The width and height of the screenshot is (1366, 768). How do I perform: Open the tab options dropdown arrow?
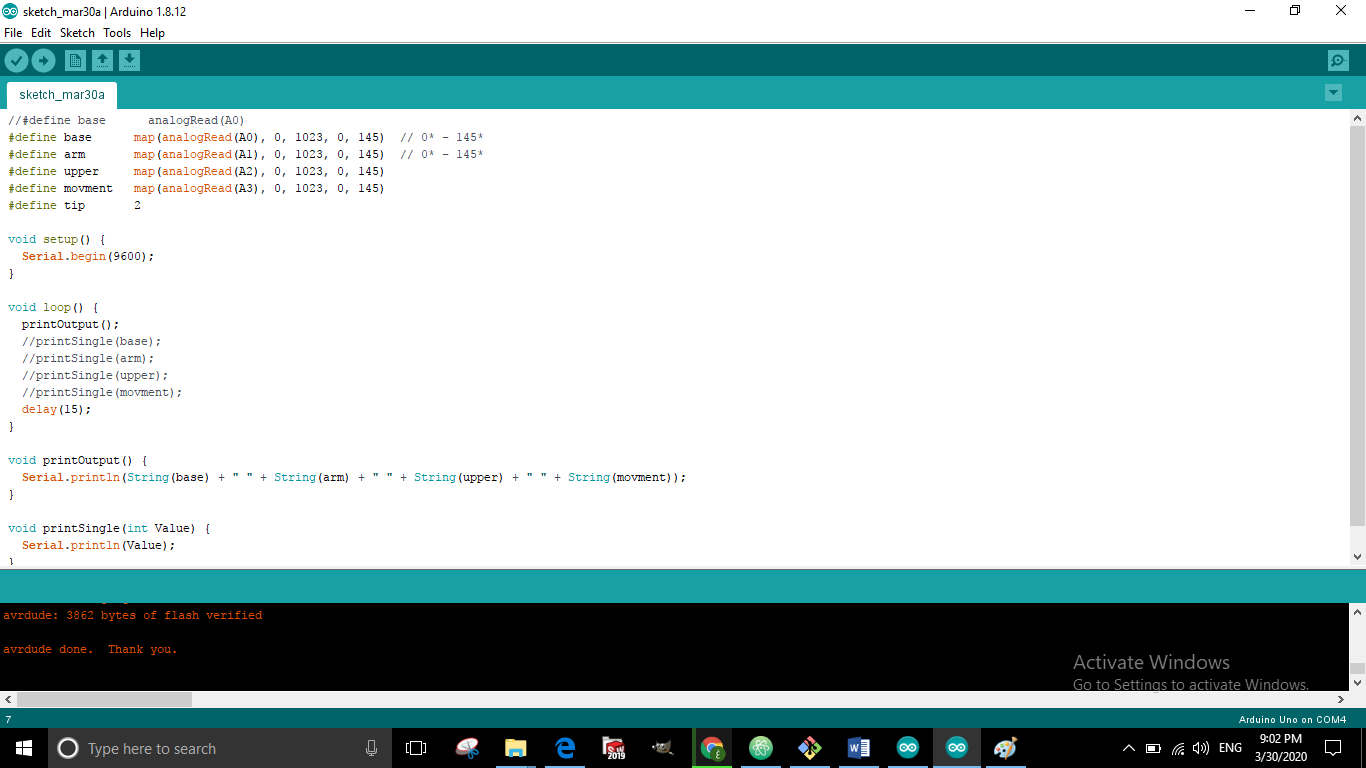[x=1333, y=93]
